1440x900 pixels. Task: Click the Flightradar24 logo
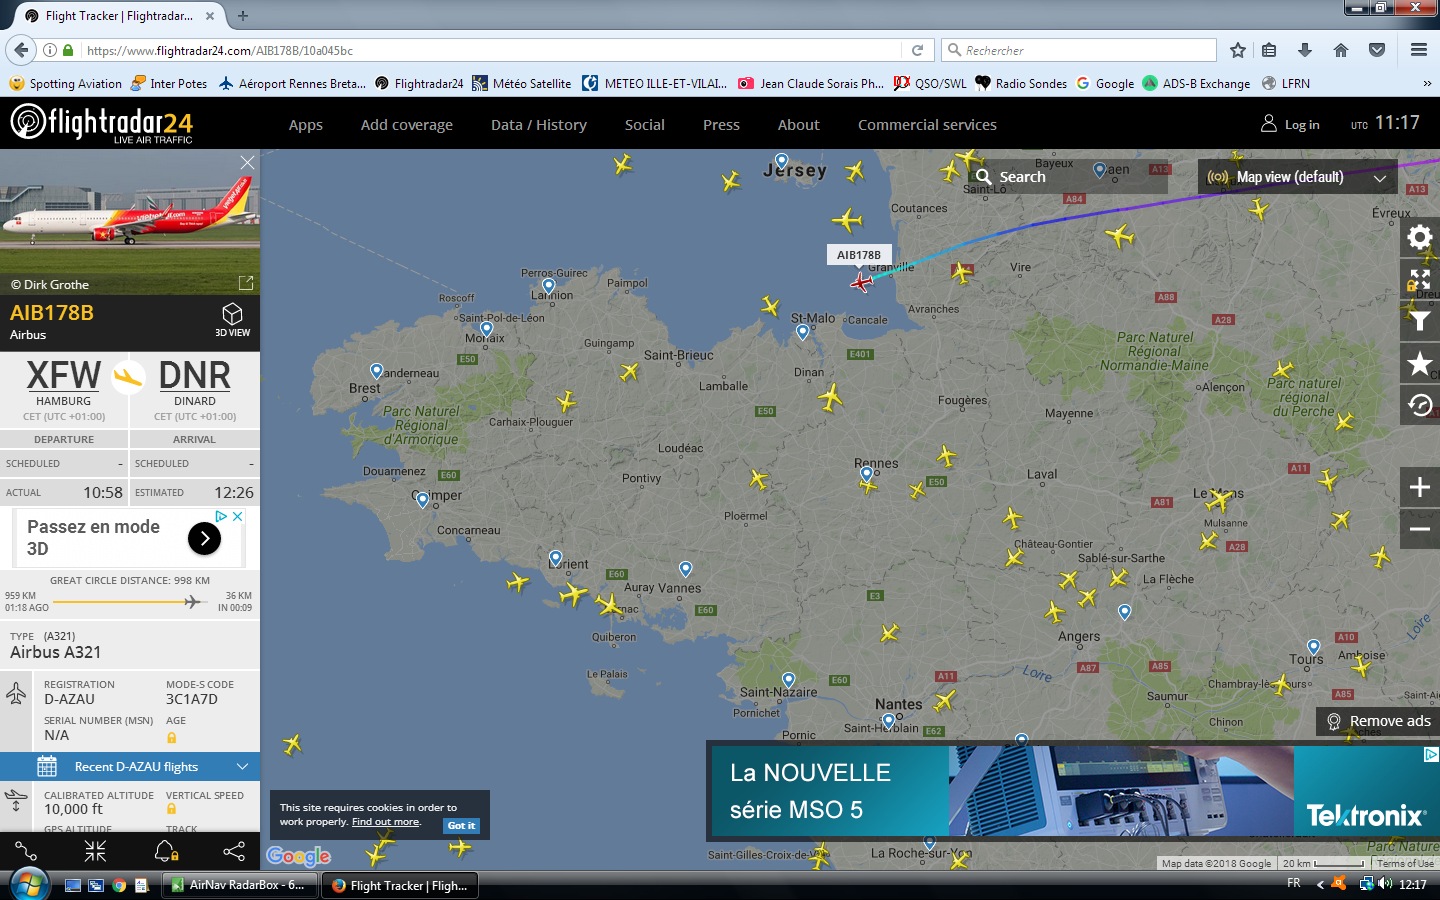101,124
